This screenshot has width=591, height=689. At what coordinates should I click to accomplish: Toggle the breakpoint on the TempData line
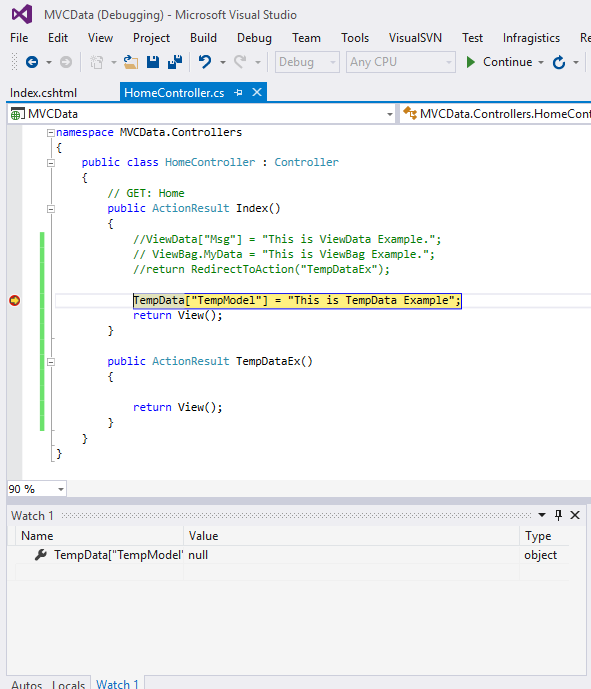tap(15, 301)
